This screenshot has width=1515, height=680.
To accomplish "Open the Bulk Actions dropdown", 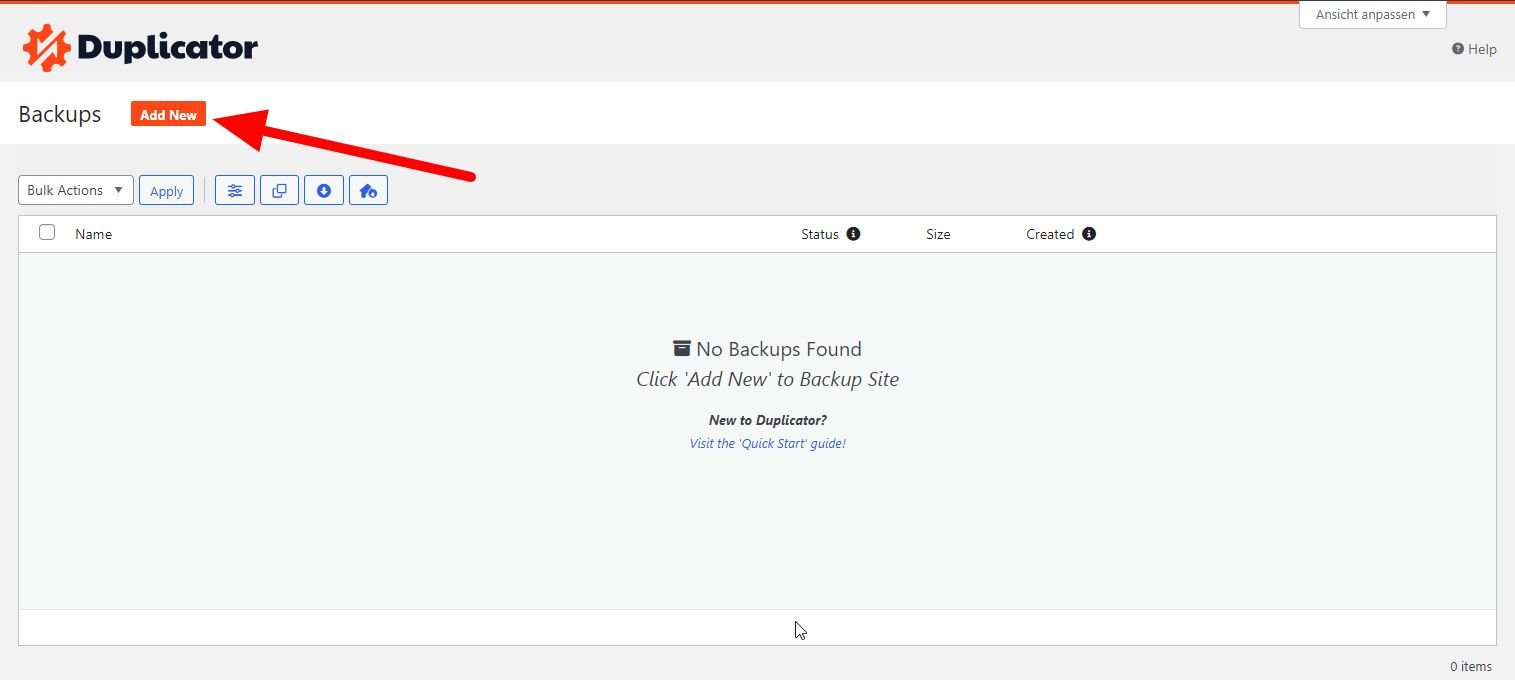I will (x=75, y=190).
